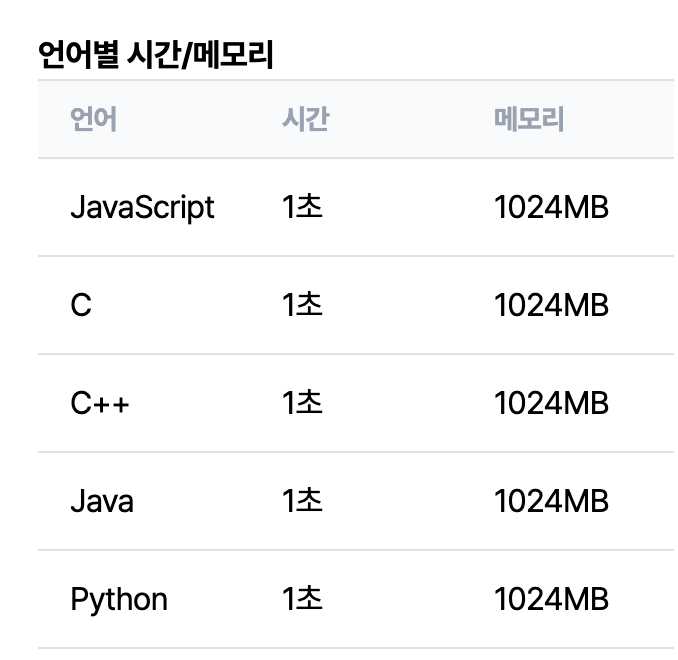Click the 시간 column header
This screenshot has height=660, width=678.
click(305, 119)
